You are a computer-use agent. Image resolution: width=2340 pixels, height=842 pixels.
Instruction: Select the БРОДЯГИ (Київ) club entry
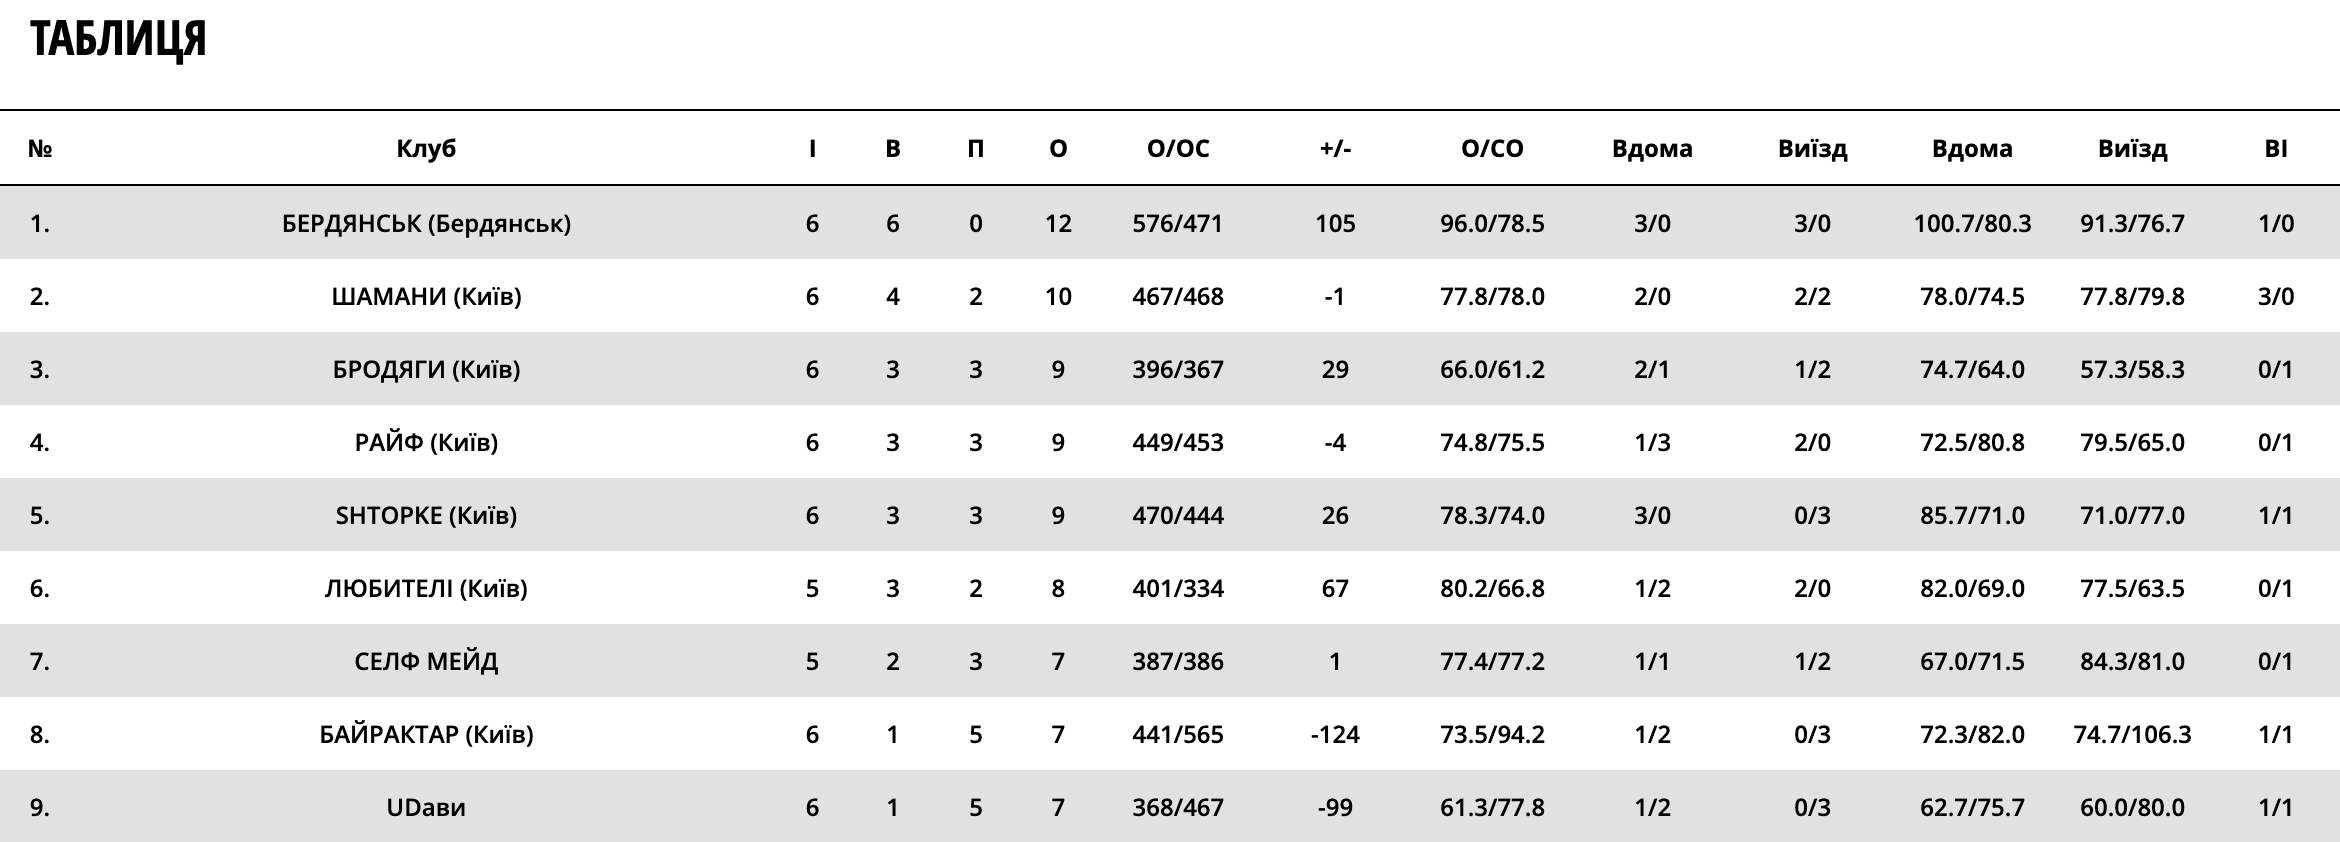pyautogui.click(x=426, y=369)
